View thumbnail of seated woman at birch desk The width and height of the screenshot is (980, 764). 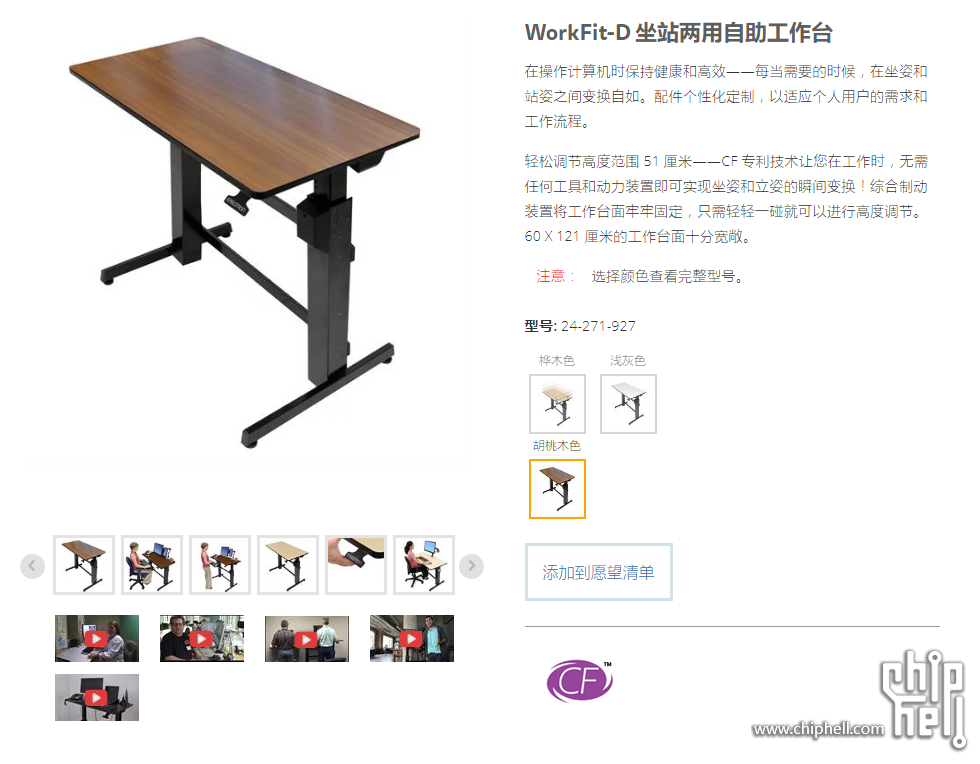424,565
